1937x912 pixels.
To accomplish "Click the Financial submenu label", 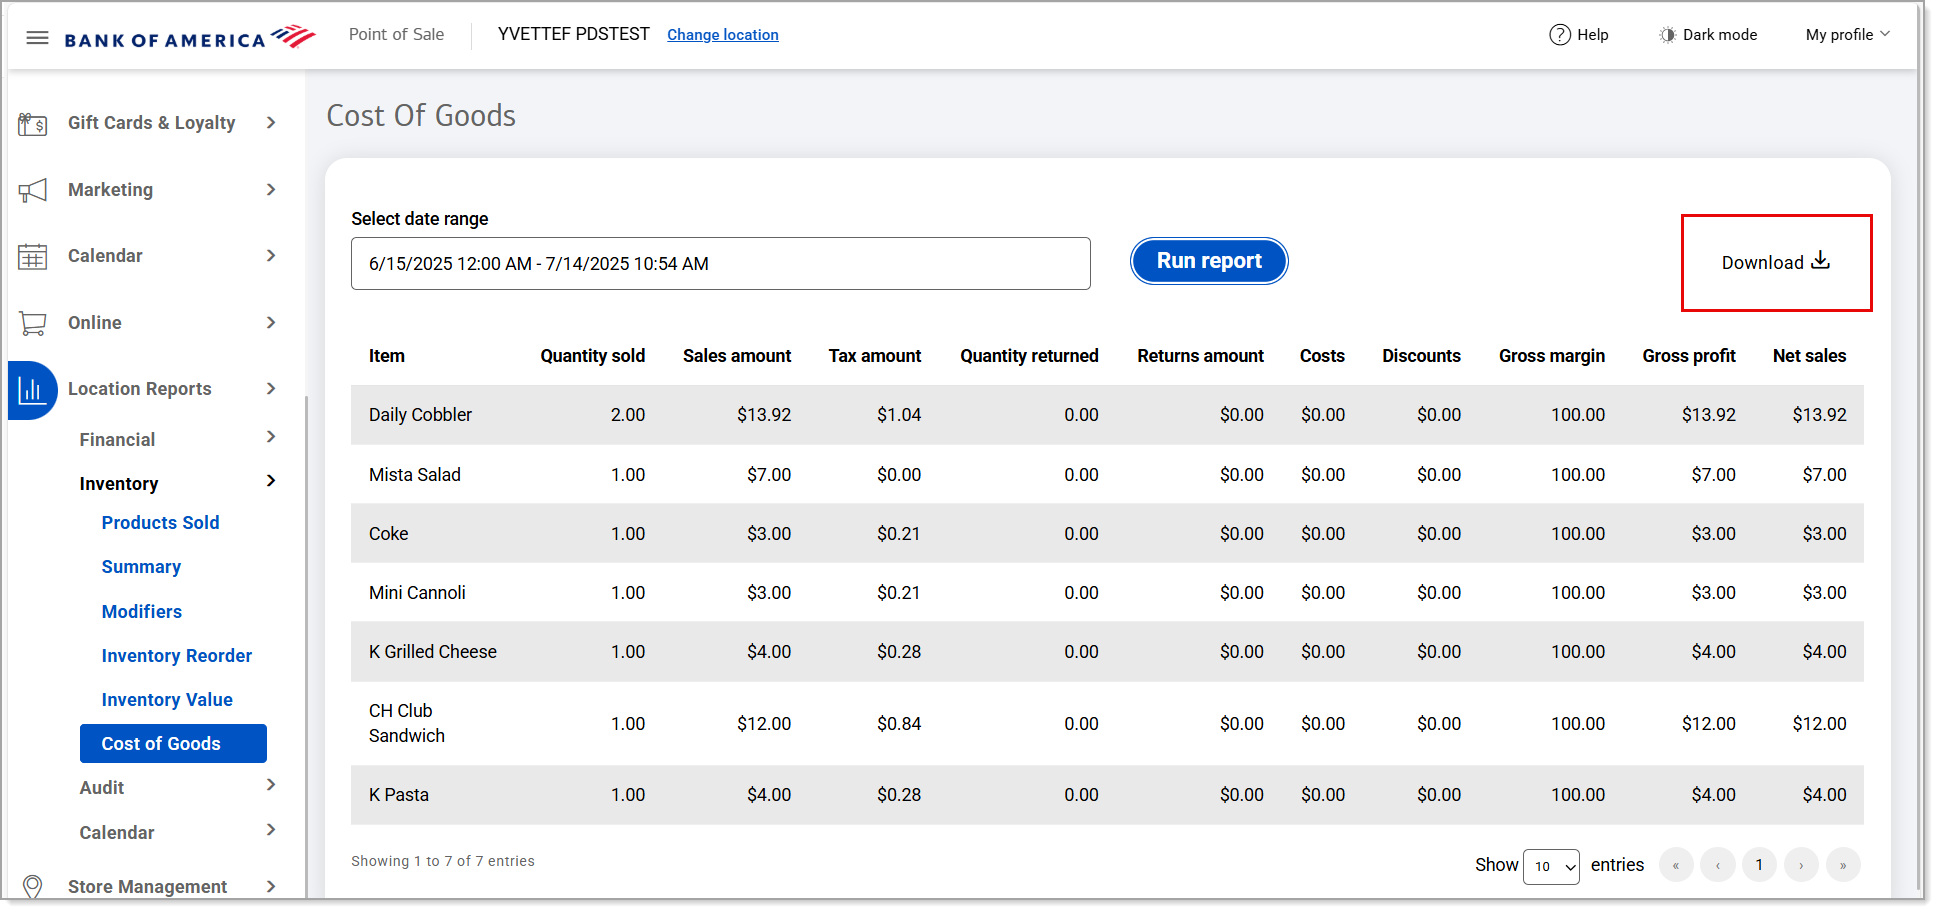I will click(x=117, y=440).
